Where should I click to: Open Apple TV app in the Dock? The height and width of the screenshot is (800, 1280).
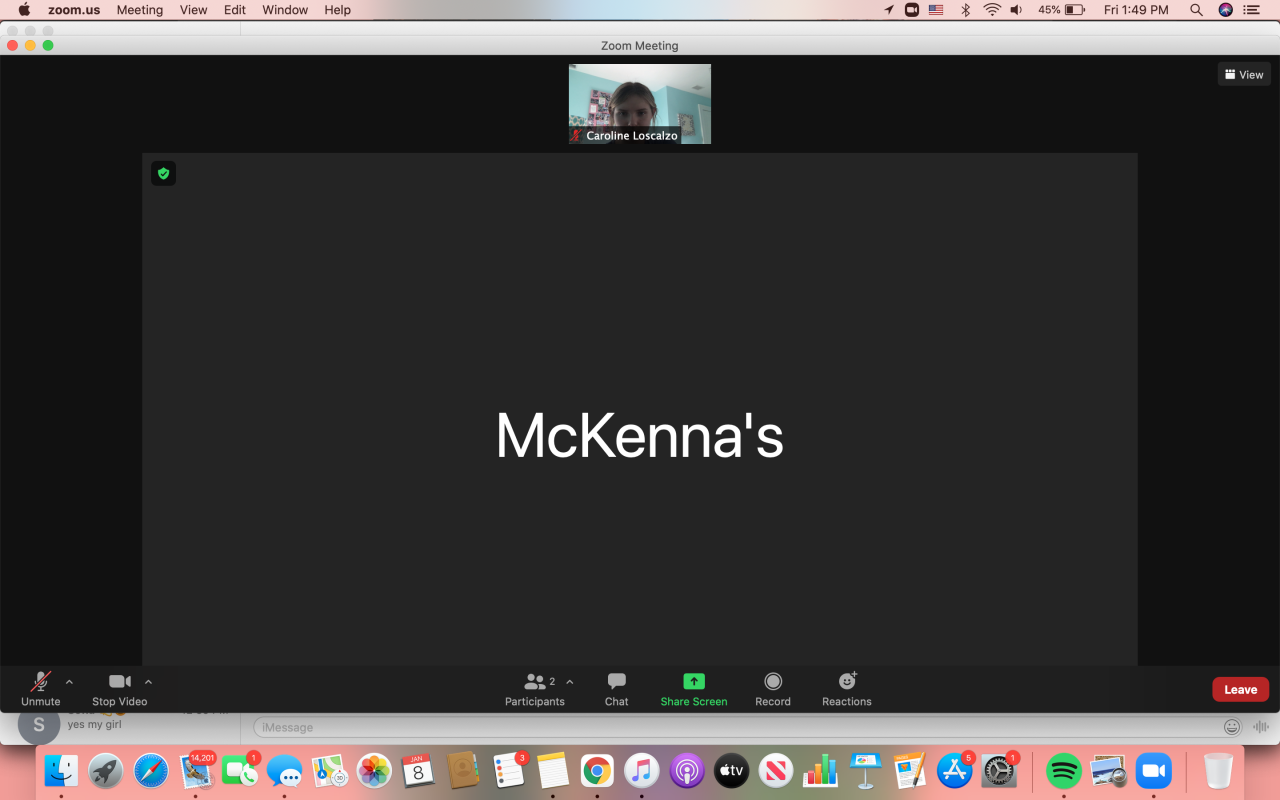tap(731, 770)
